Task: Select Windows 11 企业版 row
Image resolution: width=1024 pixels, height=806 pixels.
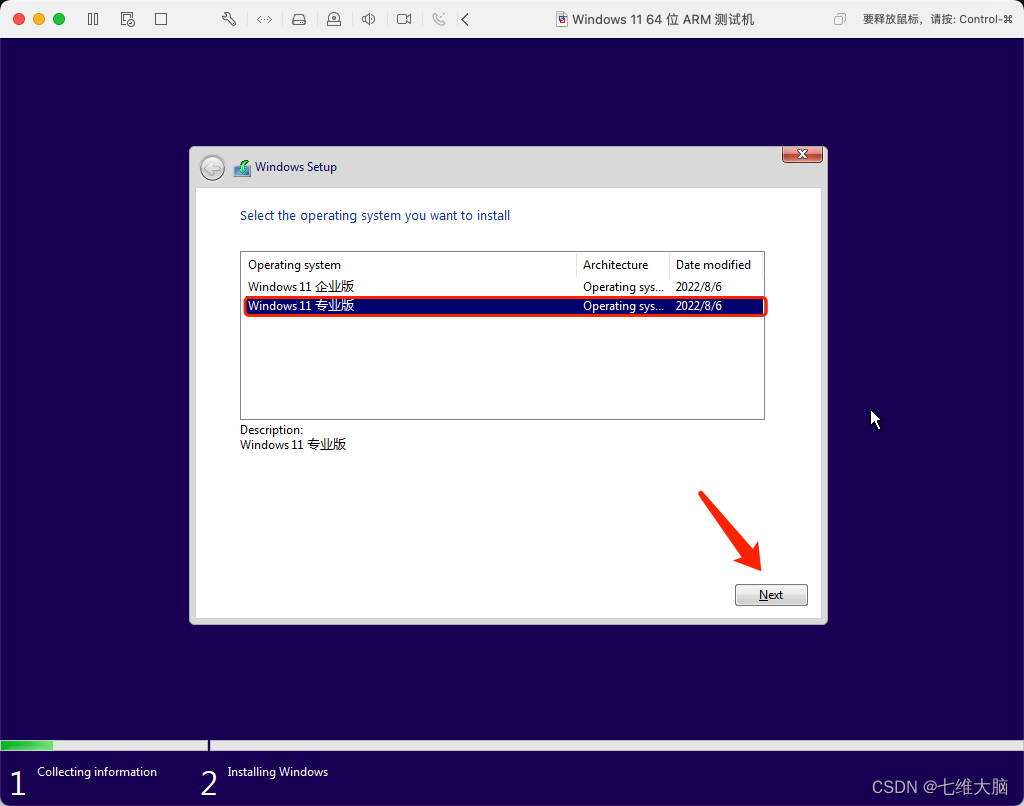Action: 503,287
